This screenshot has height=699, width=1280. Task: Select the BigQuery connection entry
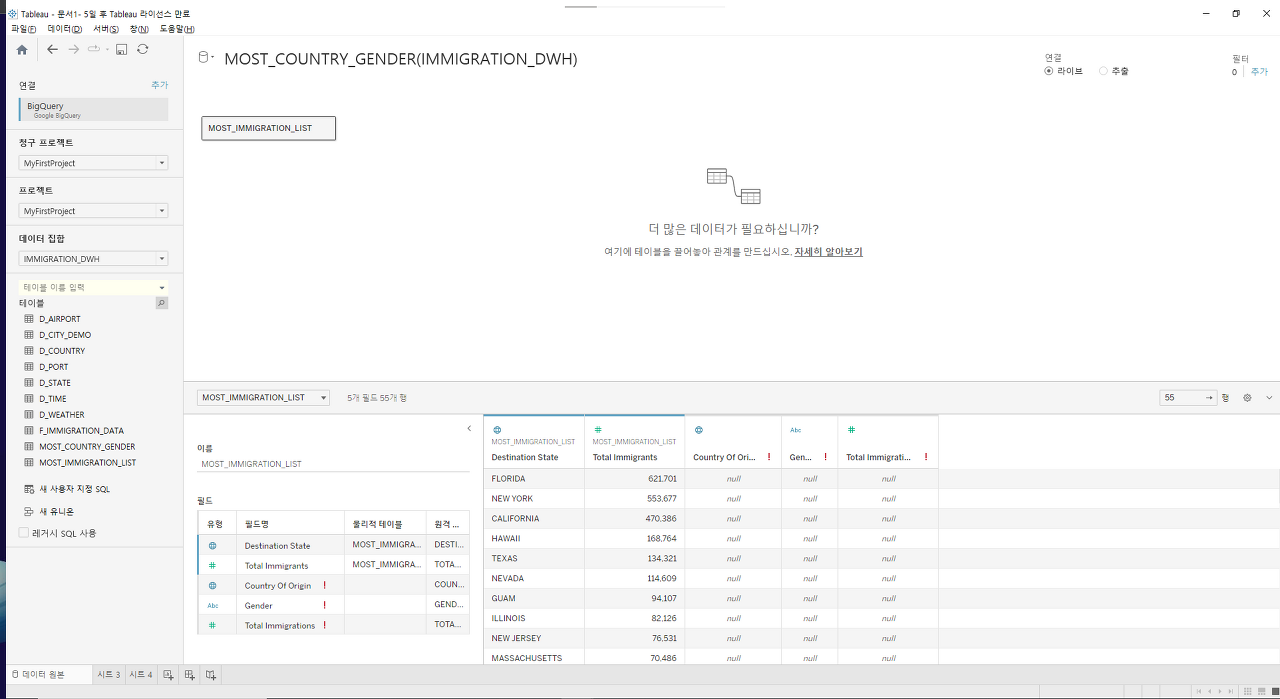tap(94, 110)
